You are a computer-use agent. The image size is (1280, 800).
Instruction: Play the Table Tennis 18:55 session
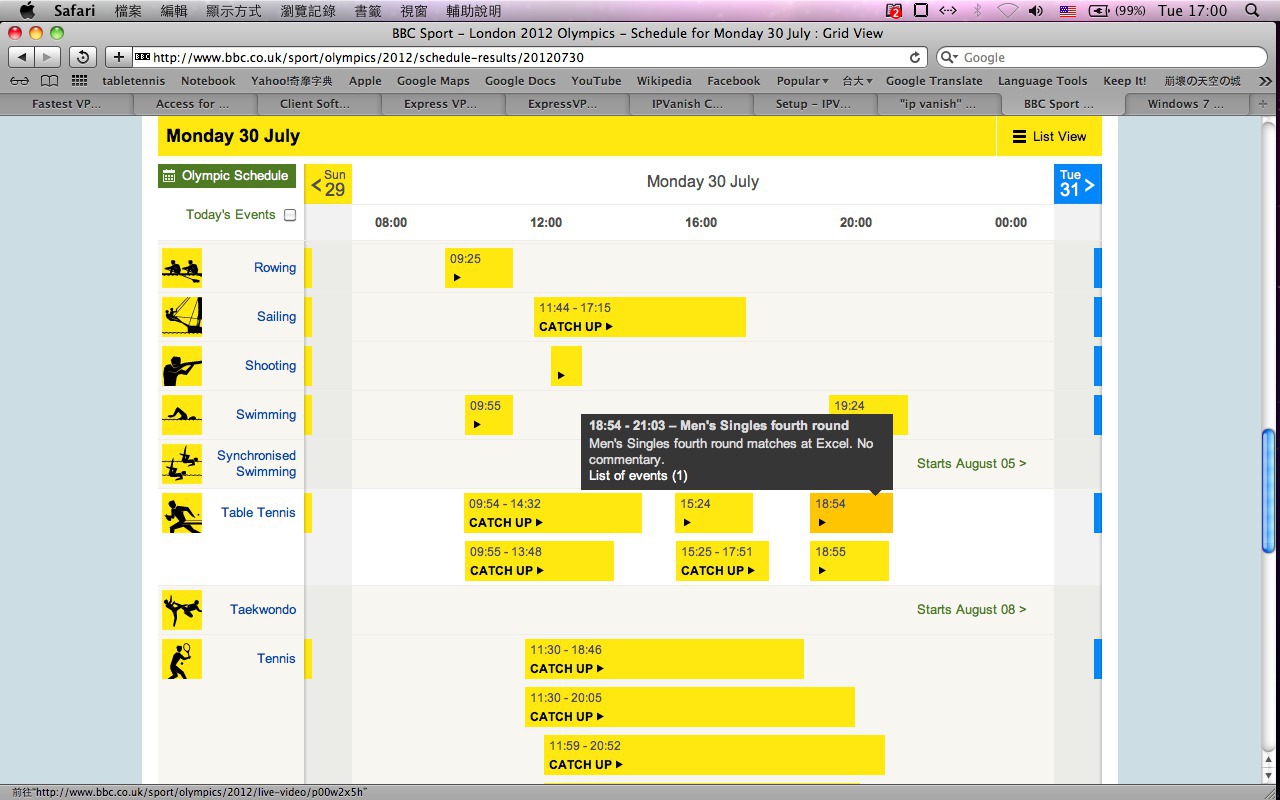(x=849, y=561)
